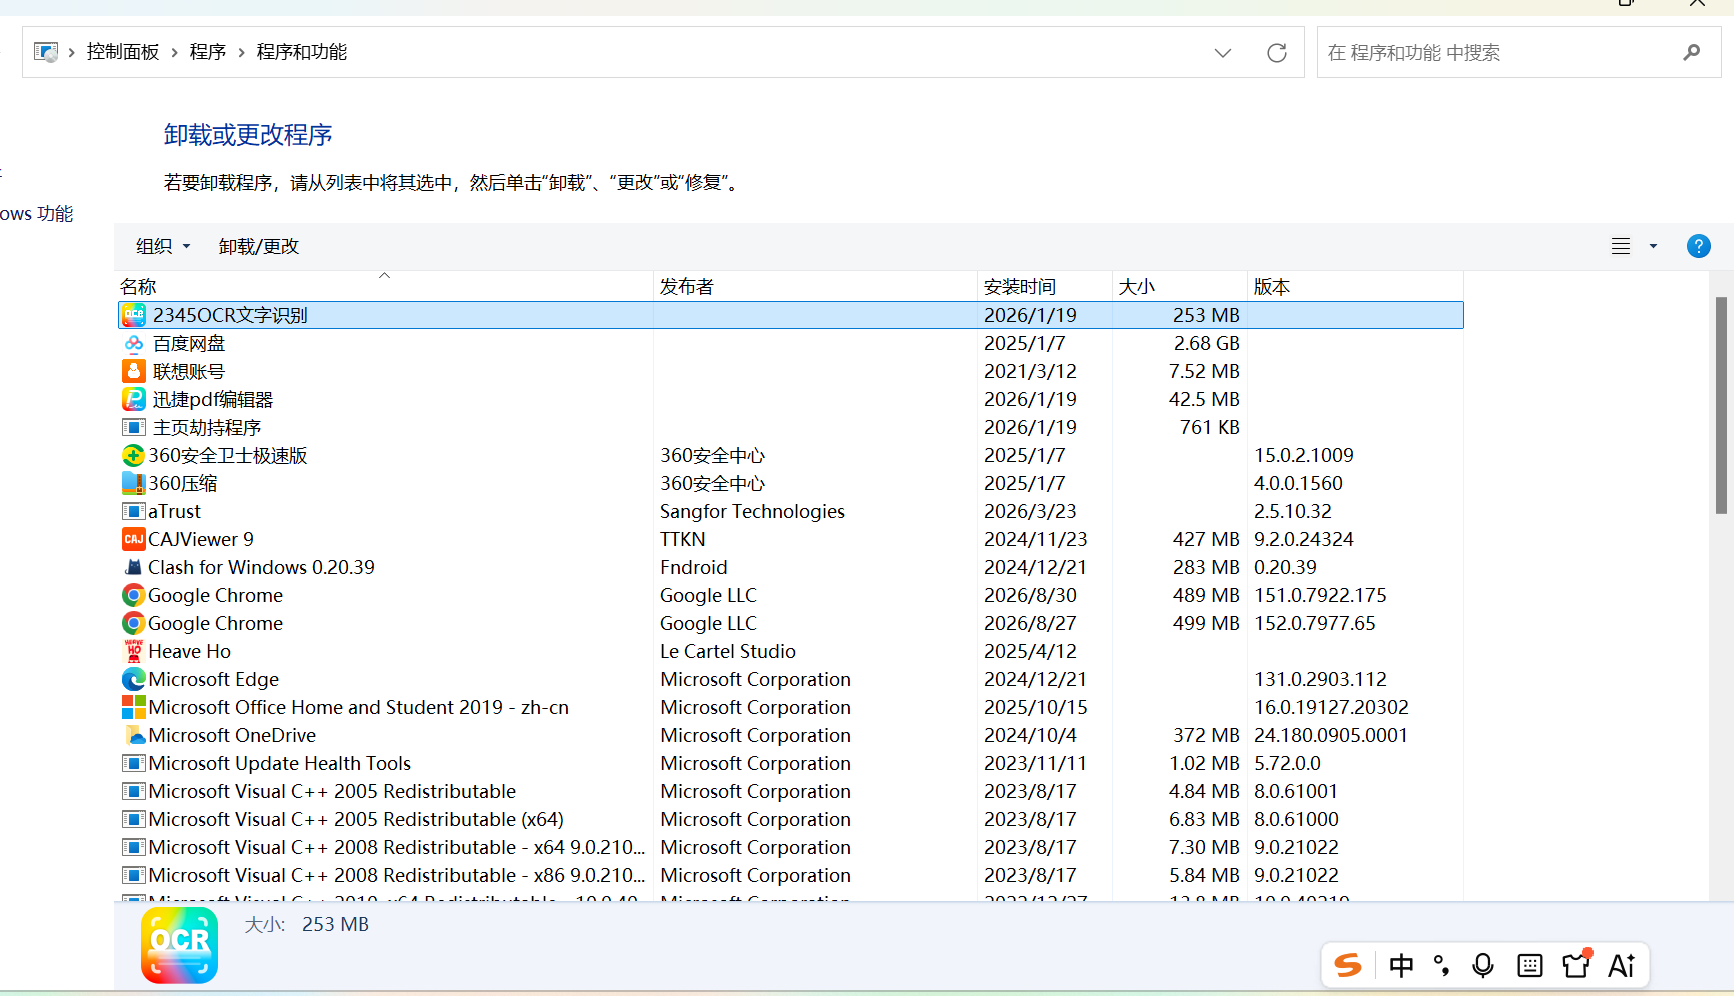The image size is (1734, 996).
Task: Select the Microsoft Edge icon
Action: 133,679
